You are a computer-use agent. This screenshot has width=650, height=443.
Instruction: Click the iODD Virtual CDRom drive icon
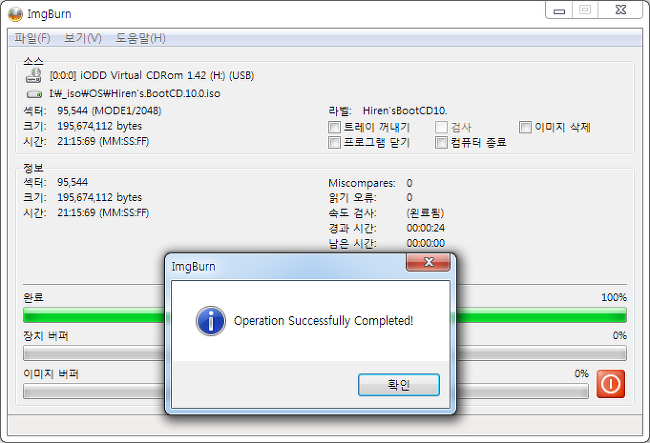[x=34, y=75]
